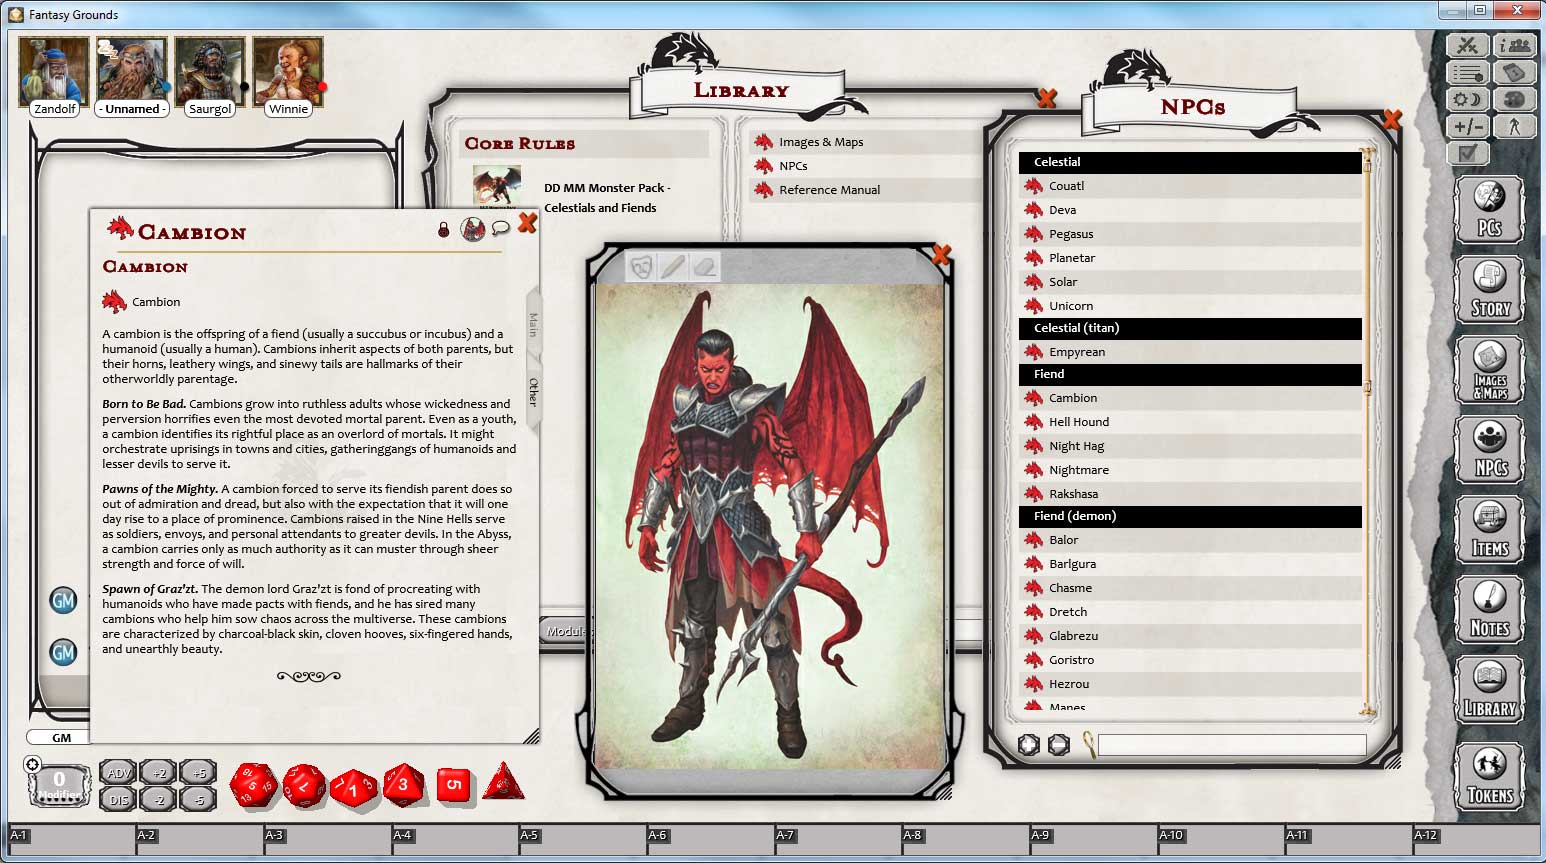Select Zandolf character portrait
The height and width of the screenshot is (863, 1546).
click(x=54, y=72)
